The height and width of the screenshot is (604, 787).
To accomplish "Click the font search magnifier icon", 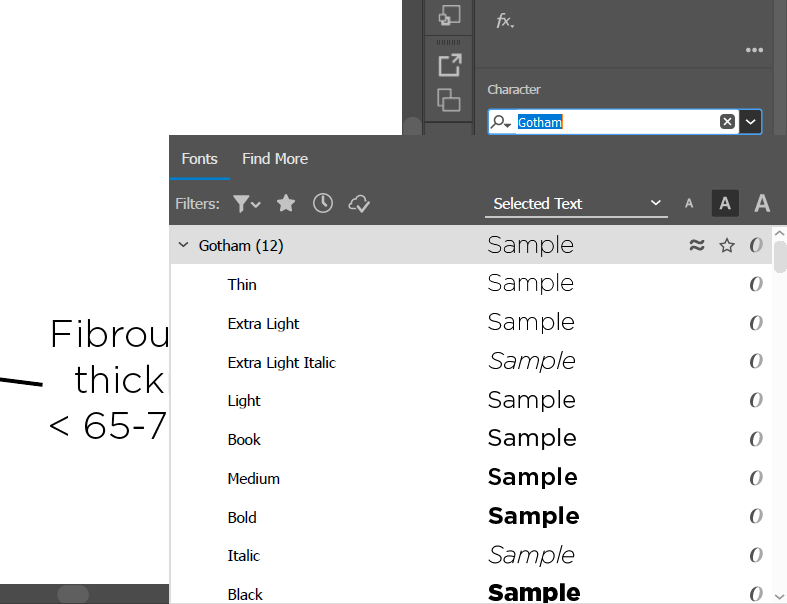I will (500, 122).
